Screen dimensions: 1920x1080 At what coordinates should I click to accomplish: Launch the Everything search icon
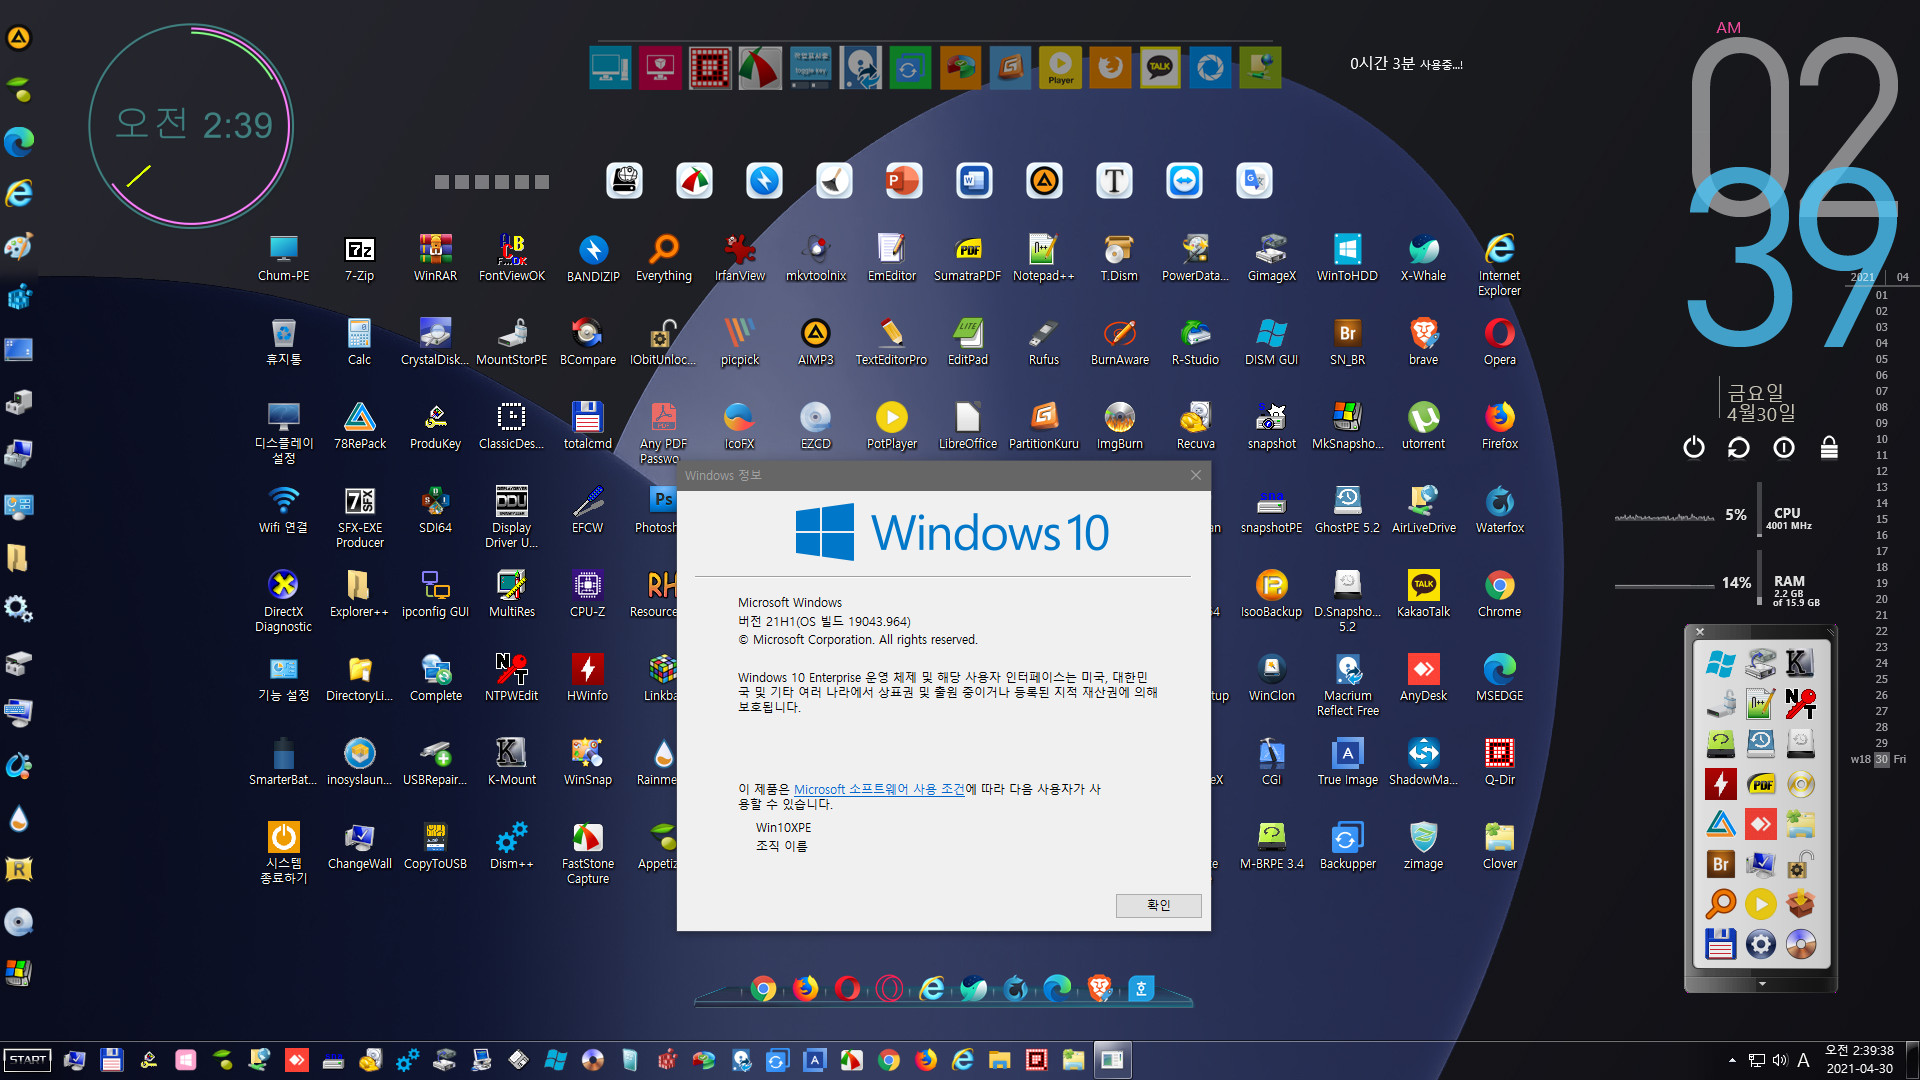click(664, 257)
